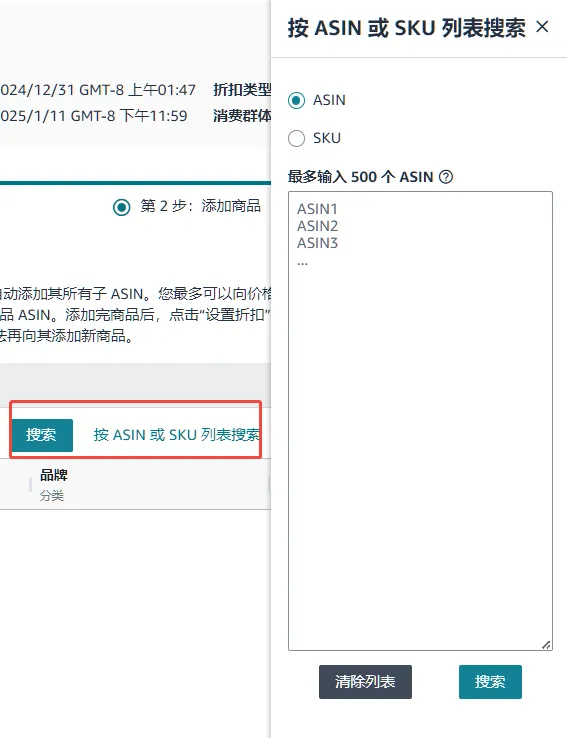Click inside the ASIN list text area
The image size is (567, 738).
click(420, 421)
